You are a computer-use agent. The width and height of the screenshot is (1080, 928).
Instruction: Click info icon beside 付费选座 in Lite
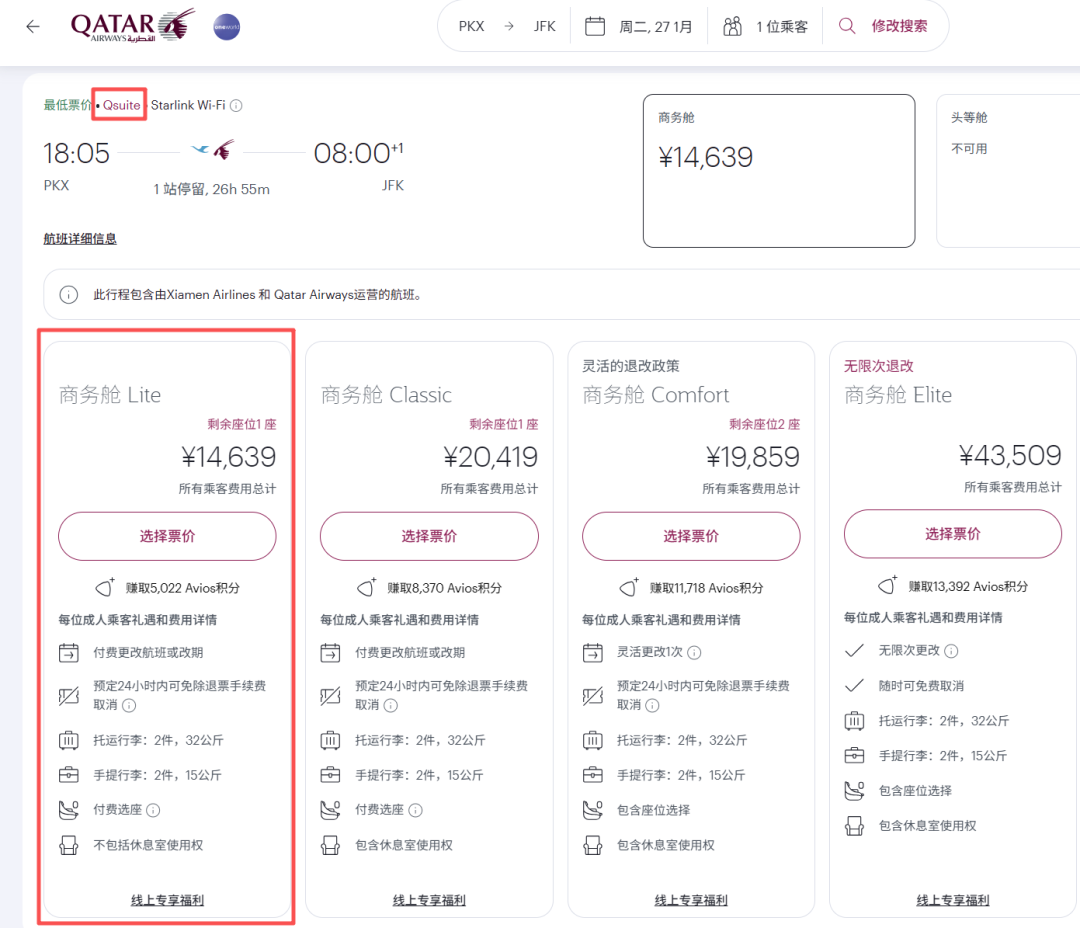point(154,810)
